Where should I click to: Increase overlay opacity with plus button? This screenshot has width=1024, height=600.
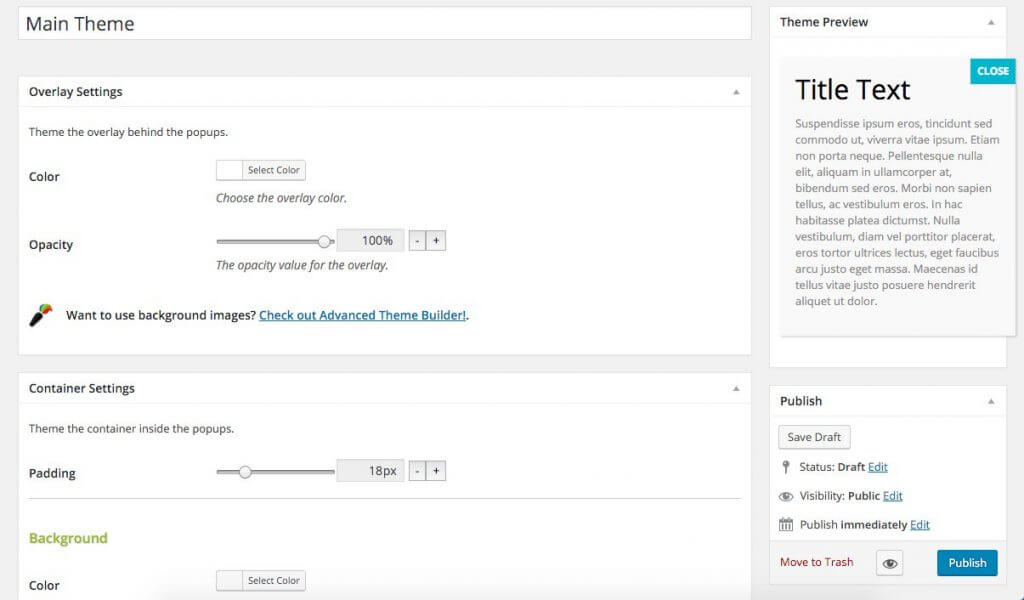[x=436, y=241]
